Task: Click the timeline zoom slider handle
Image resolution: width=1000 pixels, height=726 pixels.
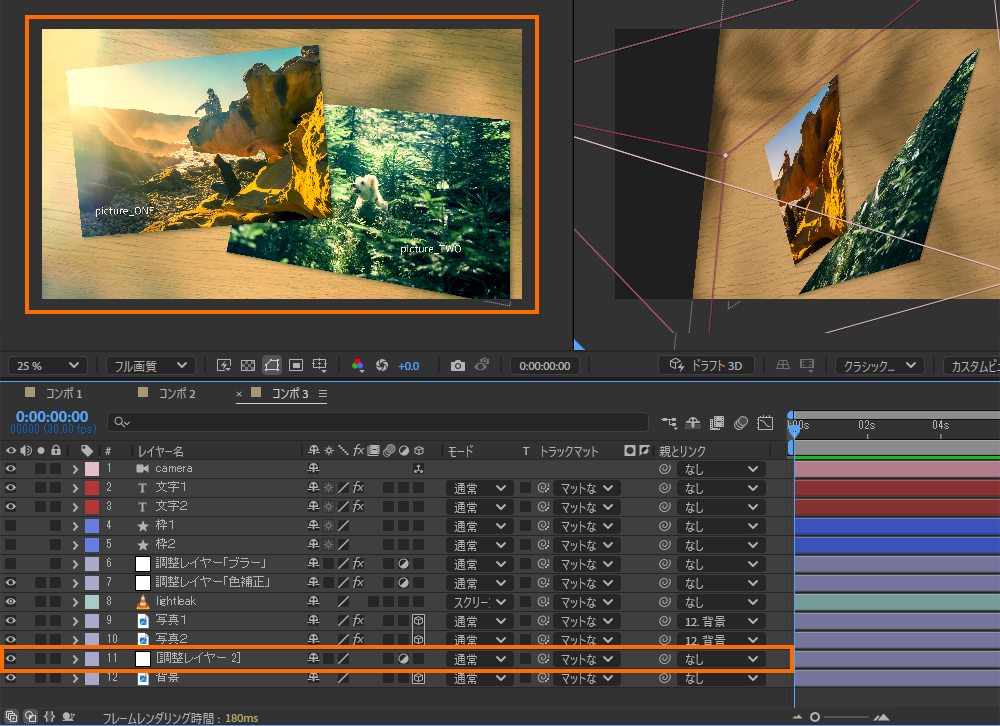Action: coord(816,717)
